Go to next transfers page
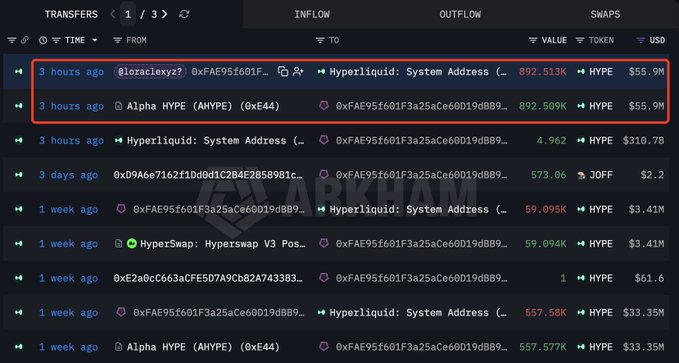679x363 pixels. (x=165, y=14)
